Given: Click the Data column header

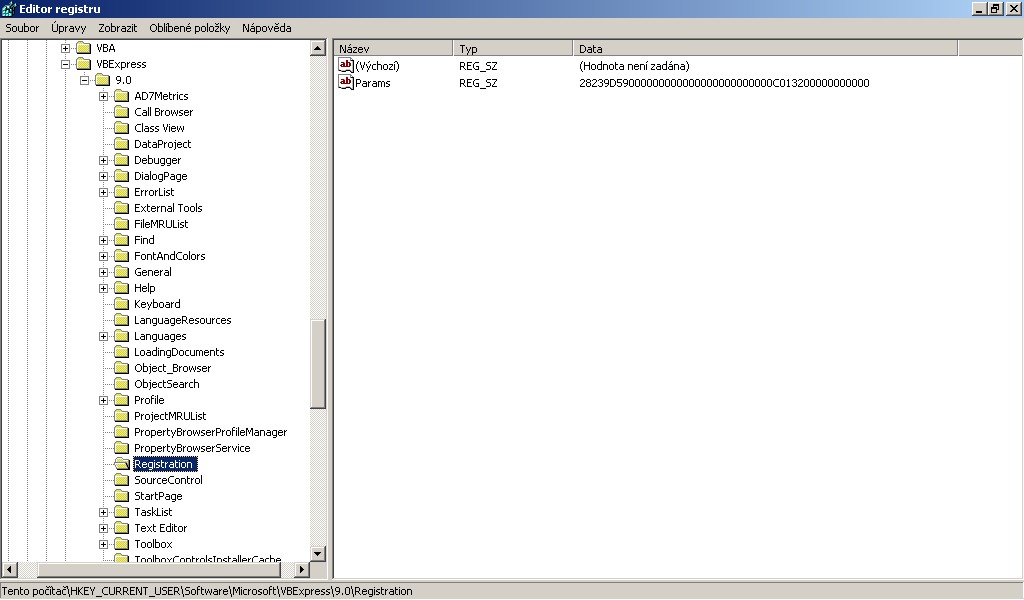Looking at the screenshot, I should [765, 48].
